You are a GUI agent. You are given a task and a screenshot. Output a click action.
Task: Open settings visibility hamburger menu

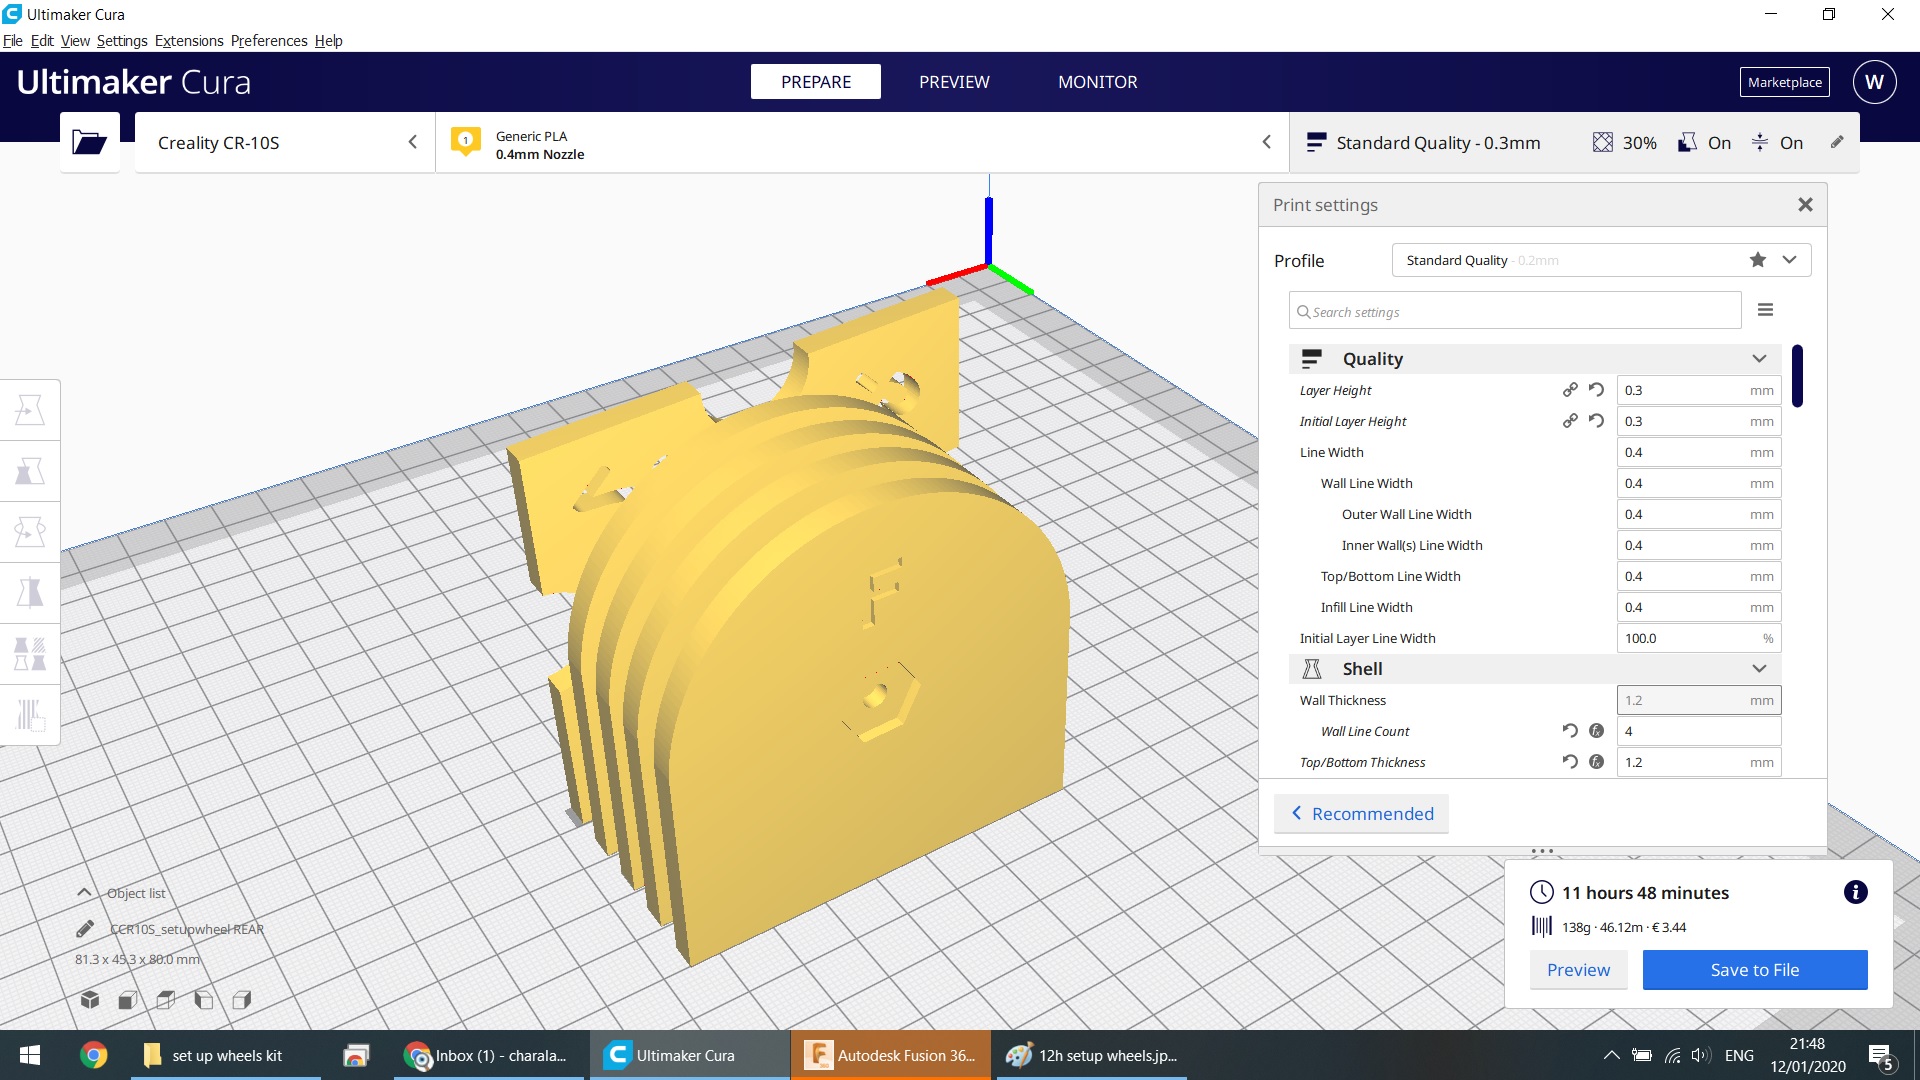[1765, 310]
